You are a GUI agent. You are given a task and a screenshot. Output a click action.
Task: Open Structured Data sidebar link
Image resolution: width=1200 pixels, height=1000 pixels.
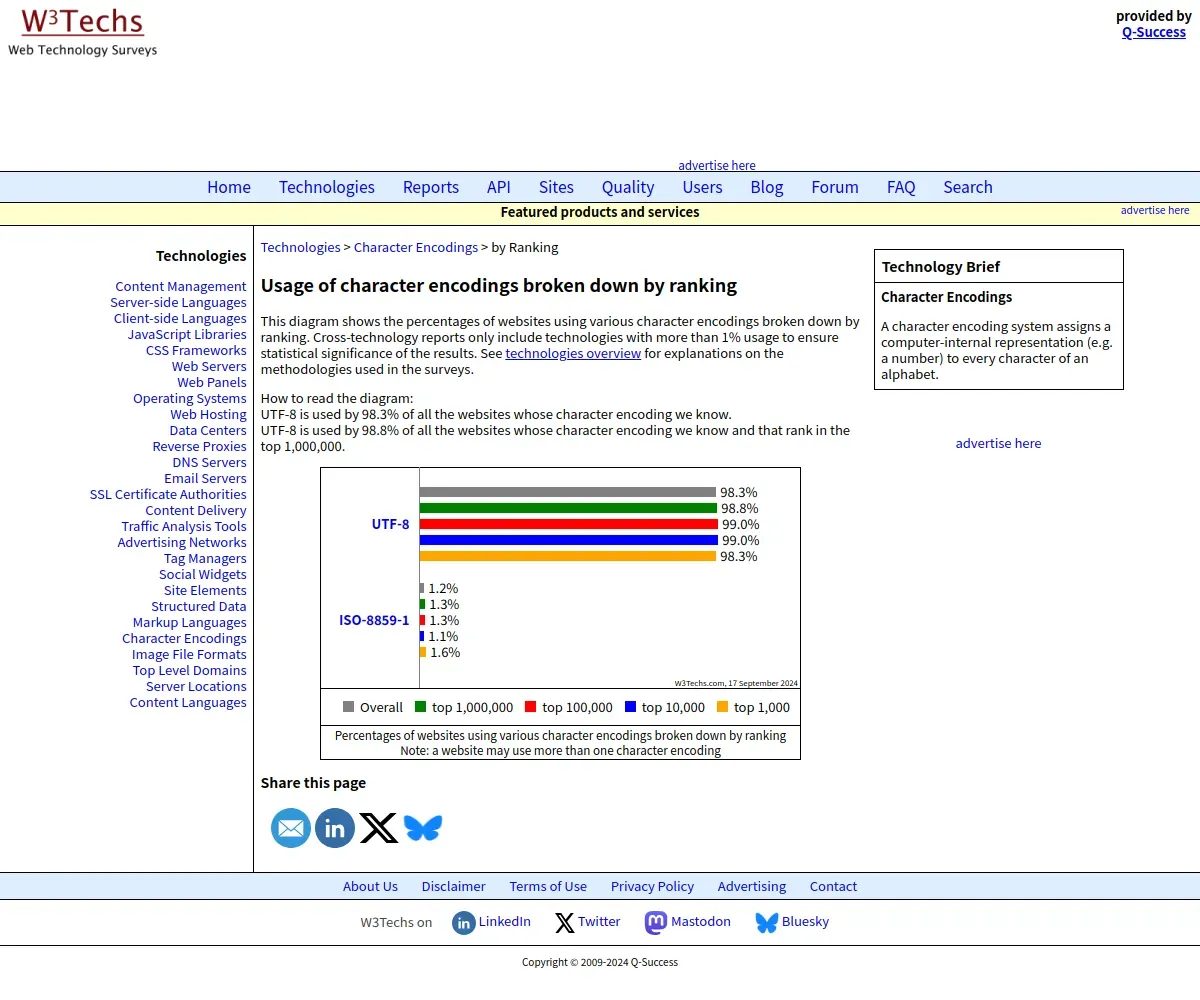pos(199,606)
